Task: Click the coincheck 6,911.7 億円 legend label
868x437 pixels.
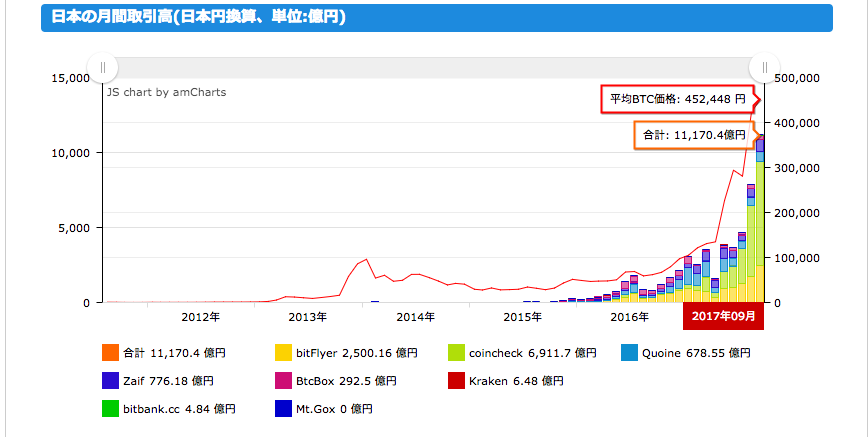Action: coord(533,353)
